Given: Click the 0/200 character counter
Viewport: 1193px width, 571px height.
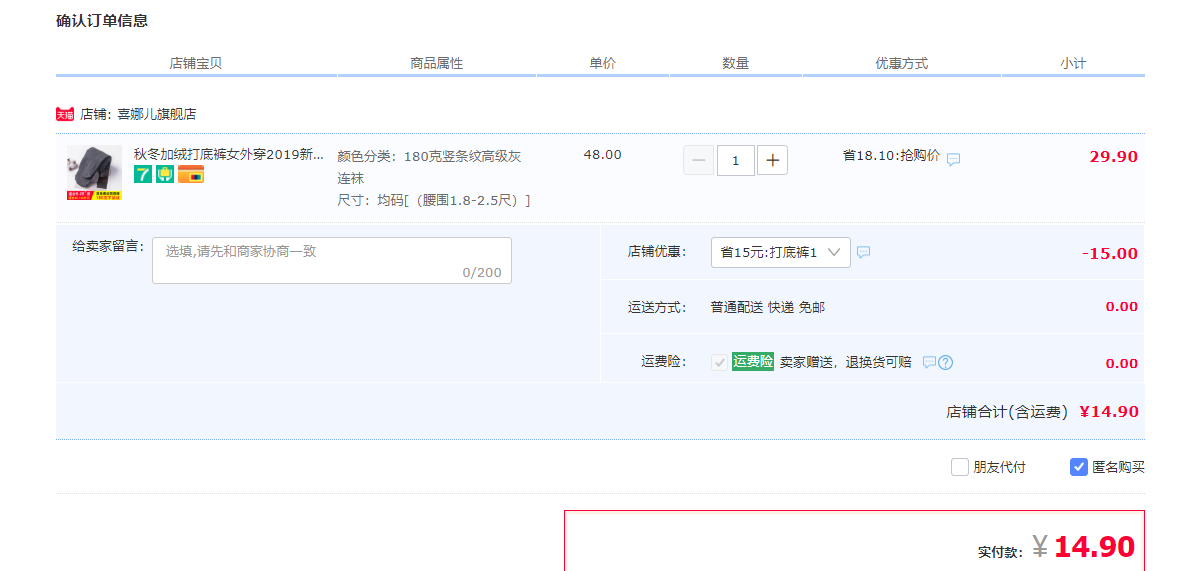Looking at the screenshot, I should 482,273.
